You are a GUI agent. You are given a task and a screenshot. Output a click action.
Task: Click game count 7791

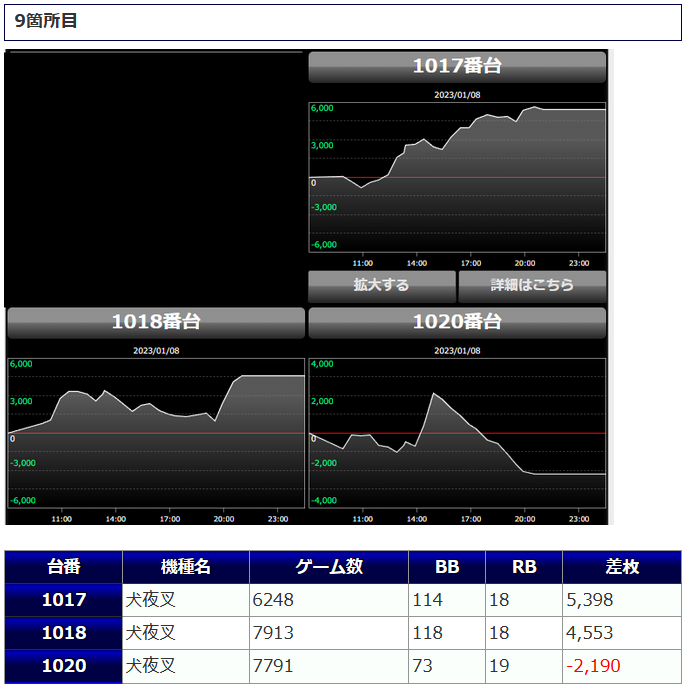273,666
